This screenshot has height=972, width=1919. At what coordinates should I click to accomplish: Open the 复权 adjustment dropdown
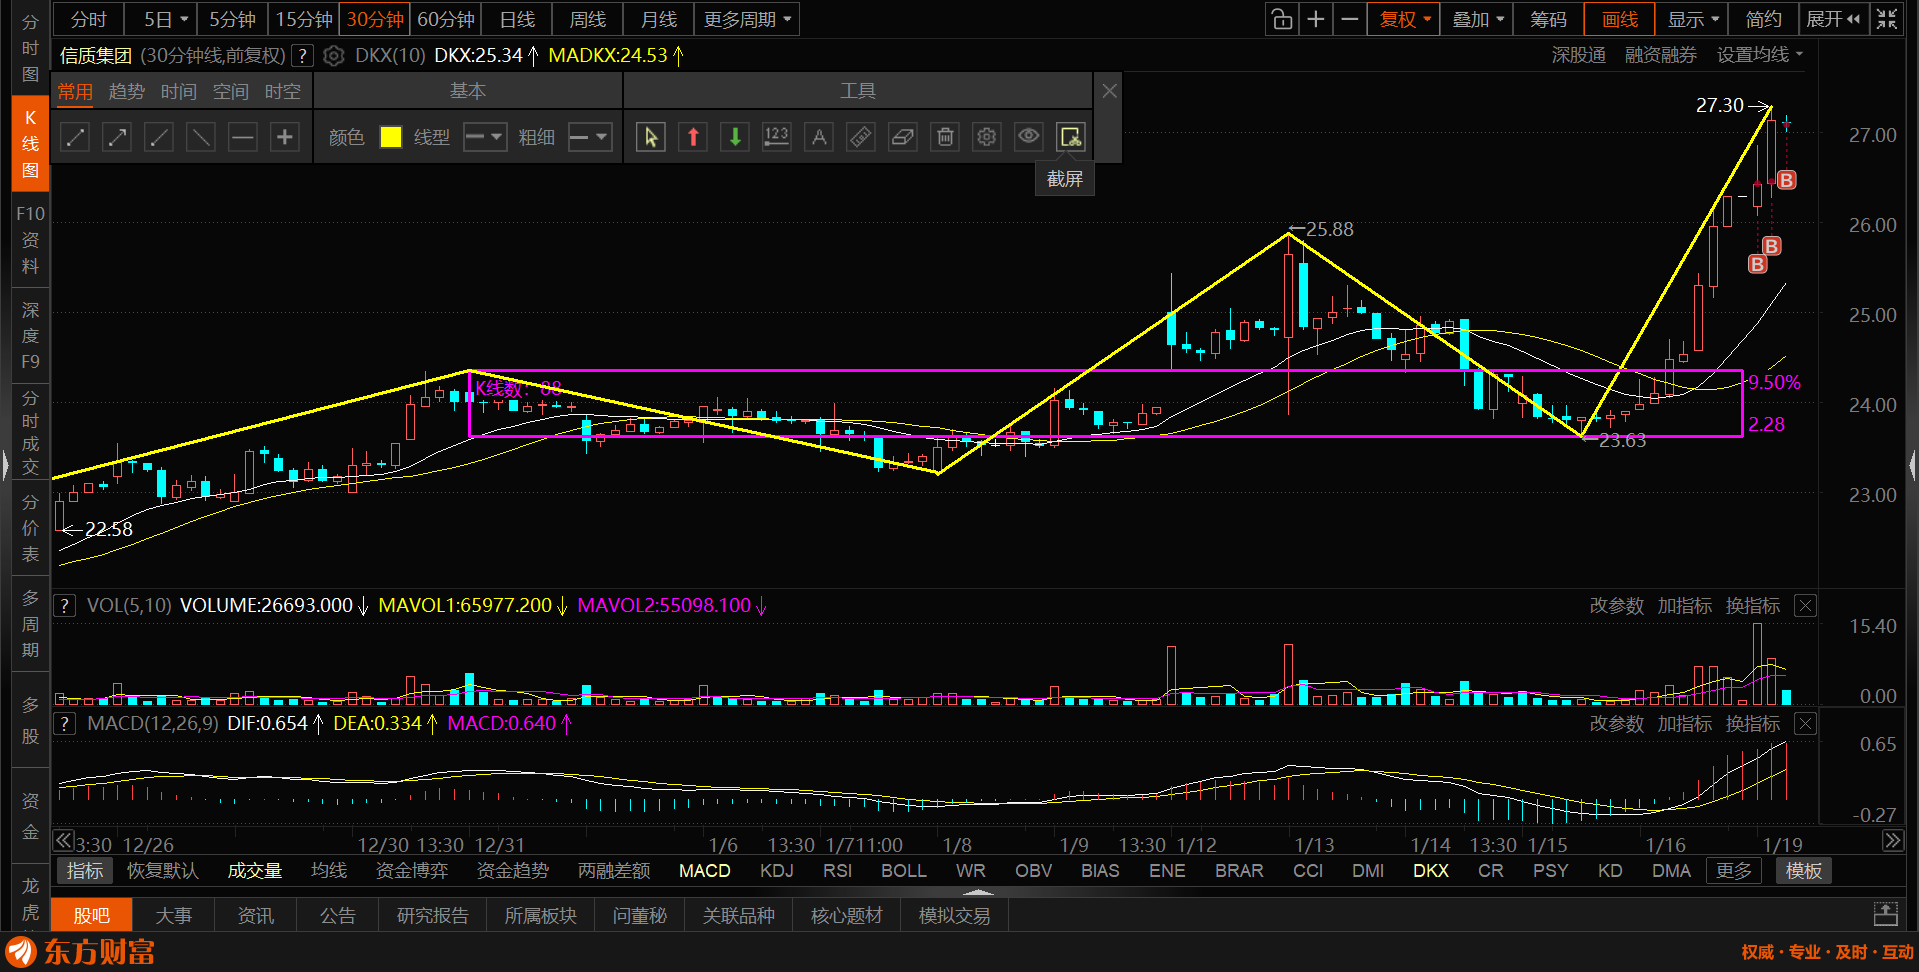point(1405,19)
